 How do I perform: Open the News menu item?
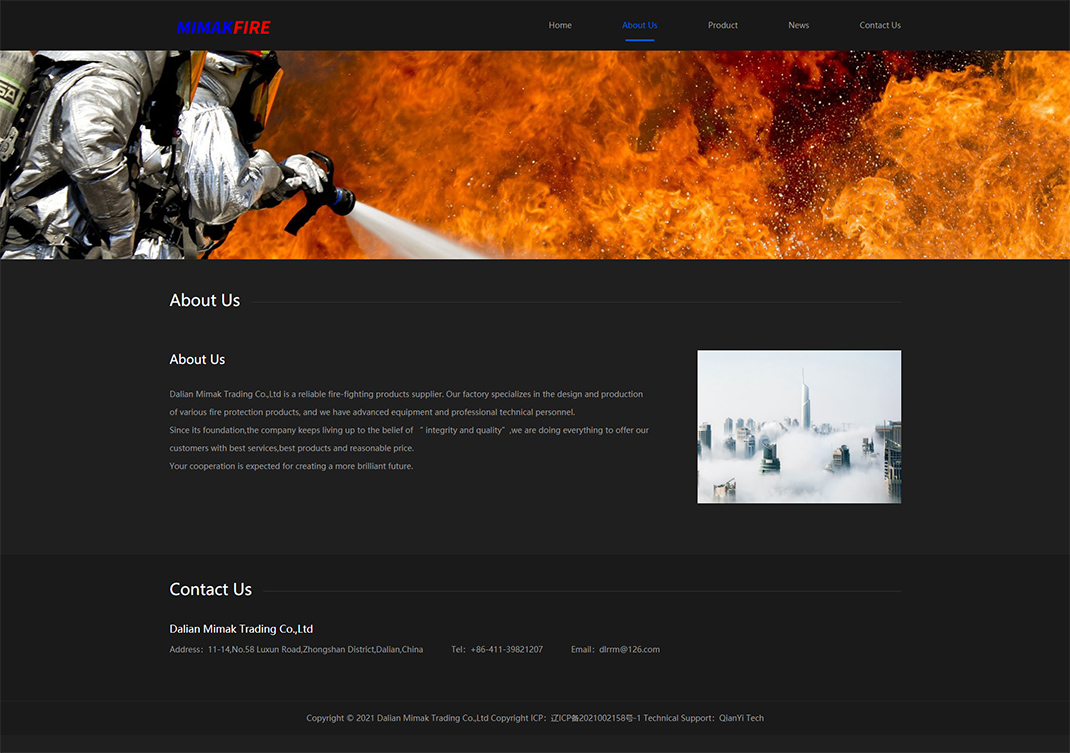[x=798, y=25]
